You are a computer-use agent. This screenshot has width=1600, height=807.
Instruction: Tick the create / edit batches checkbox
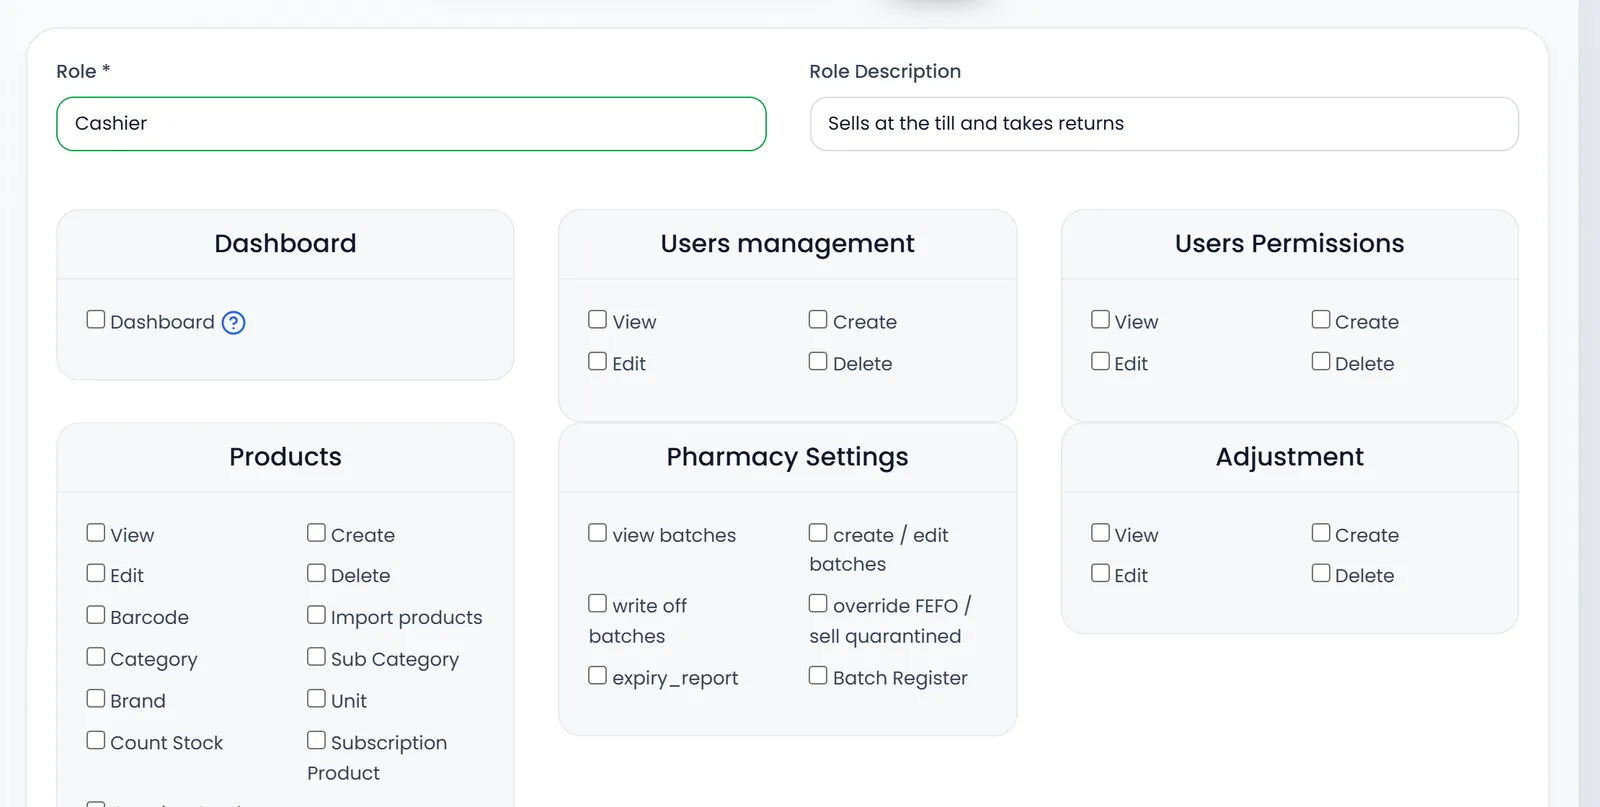pyautogui.click(x=818, y=533)
